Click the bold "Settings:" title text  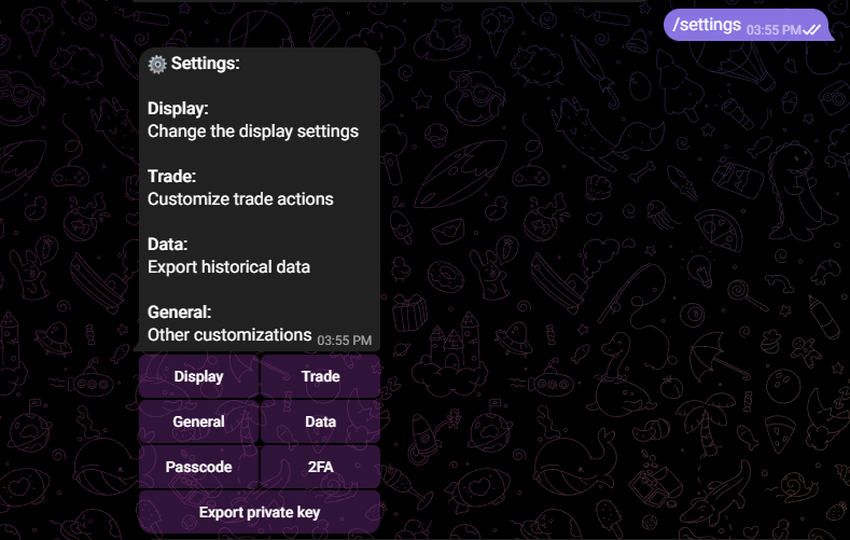click(x=205, y=64)
